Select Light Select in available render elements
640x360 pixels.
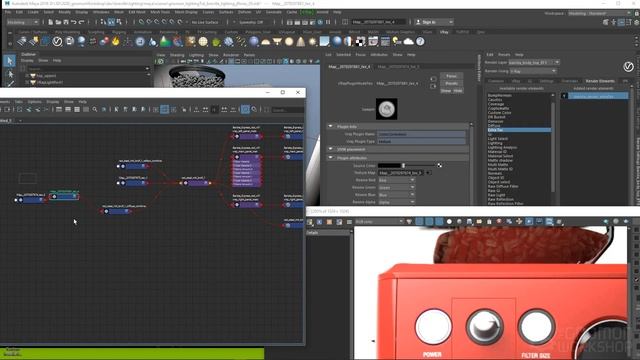click(498, 139)
